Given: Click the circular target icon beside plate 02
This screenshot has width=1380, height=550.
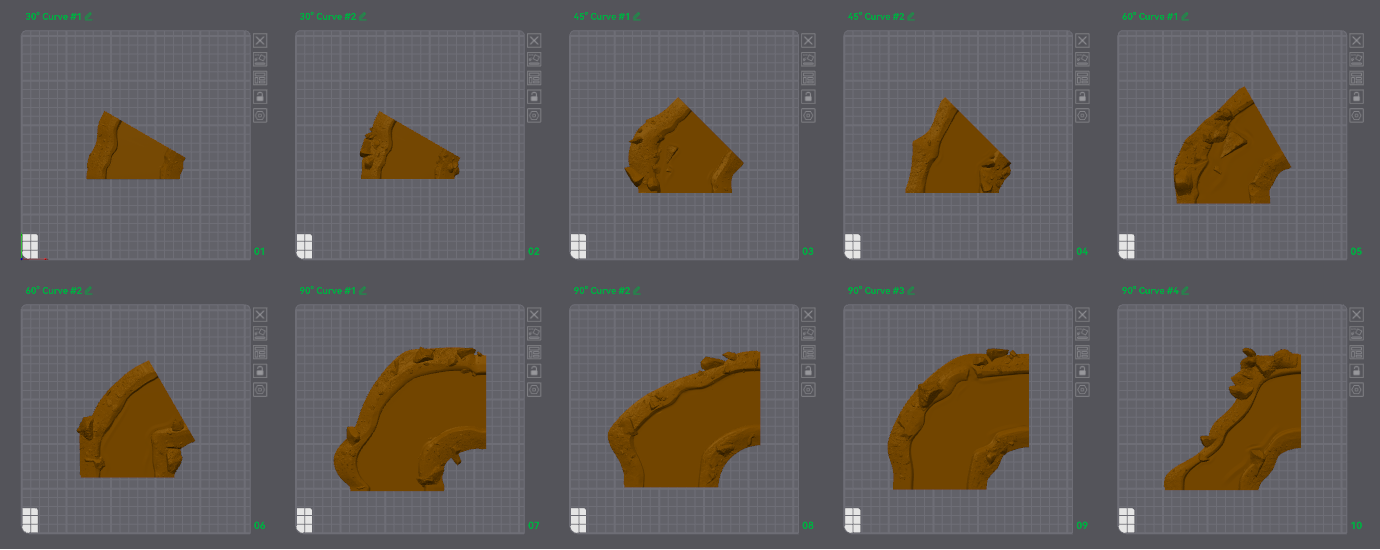Looking at the screenshot, I should (x=534, y=116).
